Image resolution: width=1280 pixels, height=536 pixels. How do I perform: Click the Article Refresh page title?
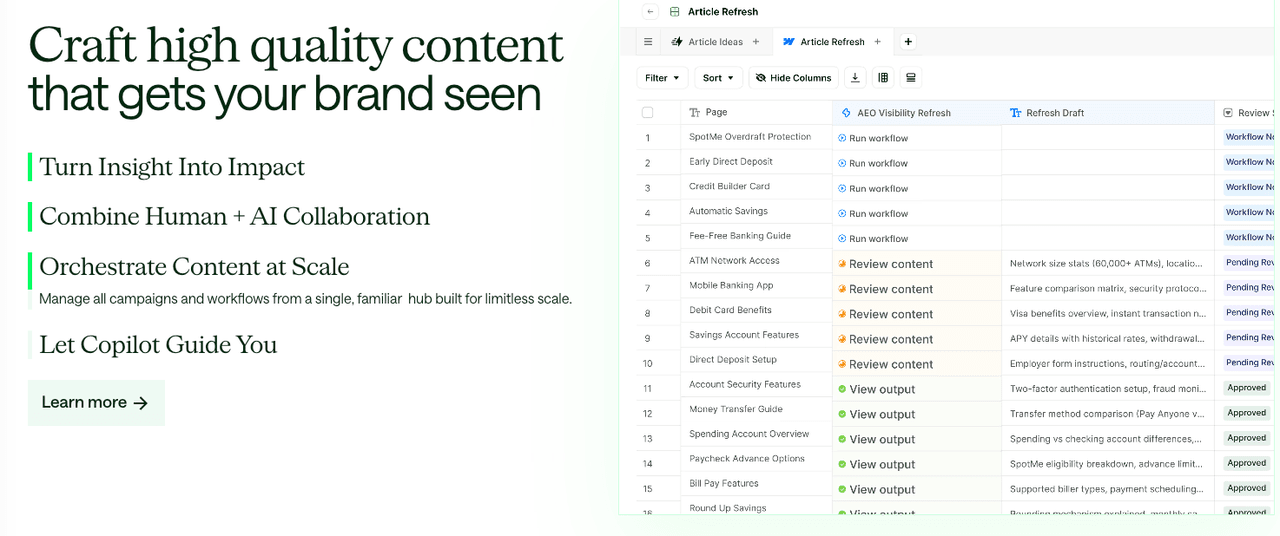pos(723,12)
